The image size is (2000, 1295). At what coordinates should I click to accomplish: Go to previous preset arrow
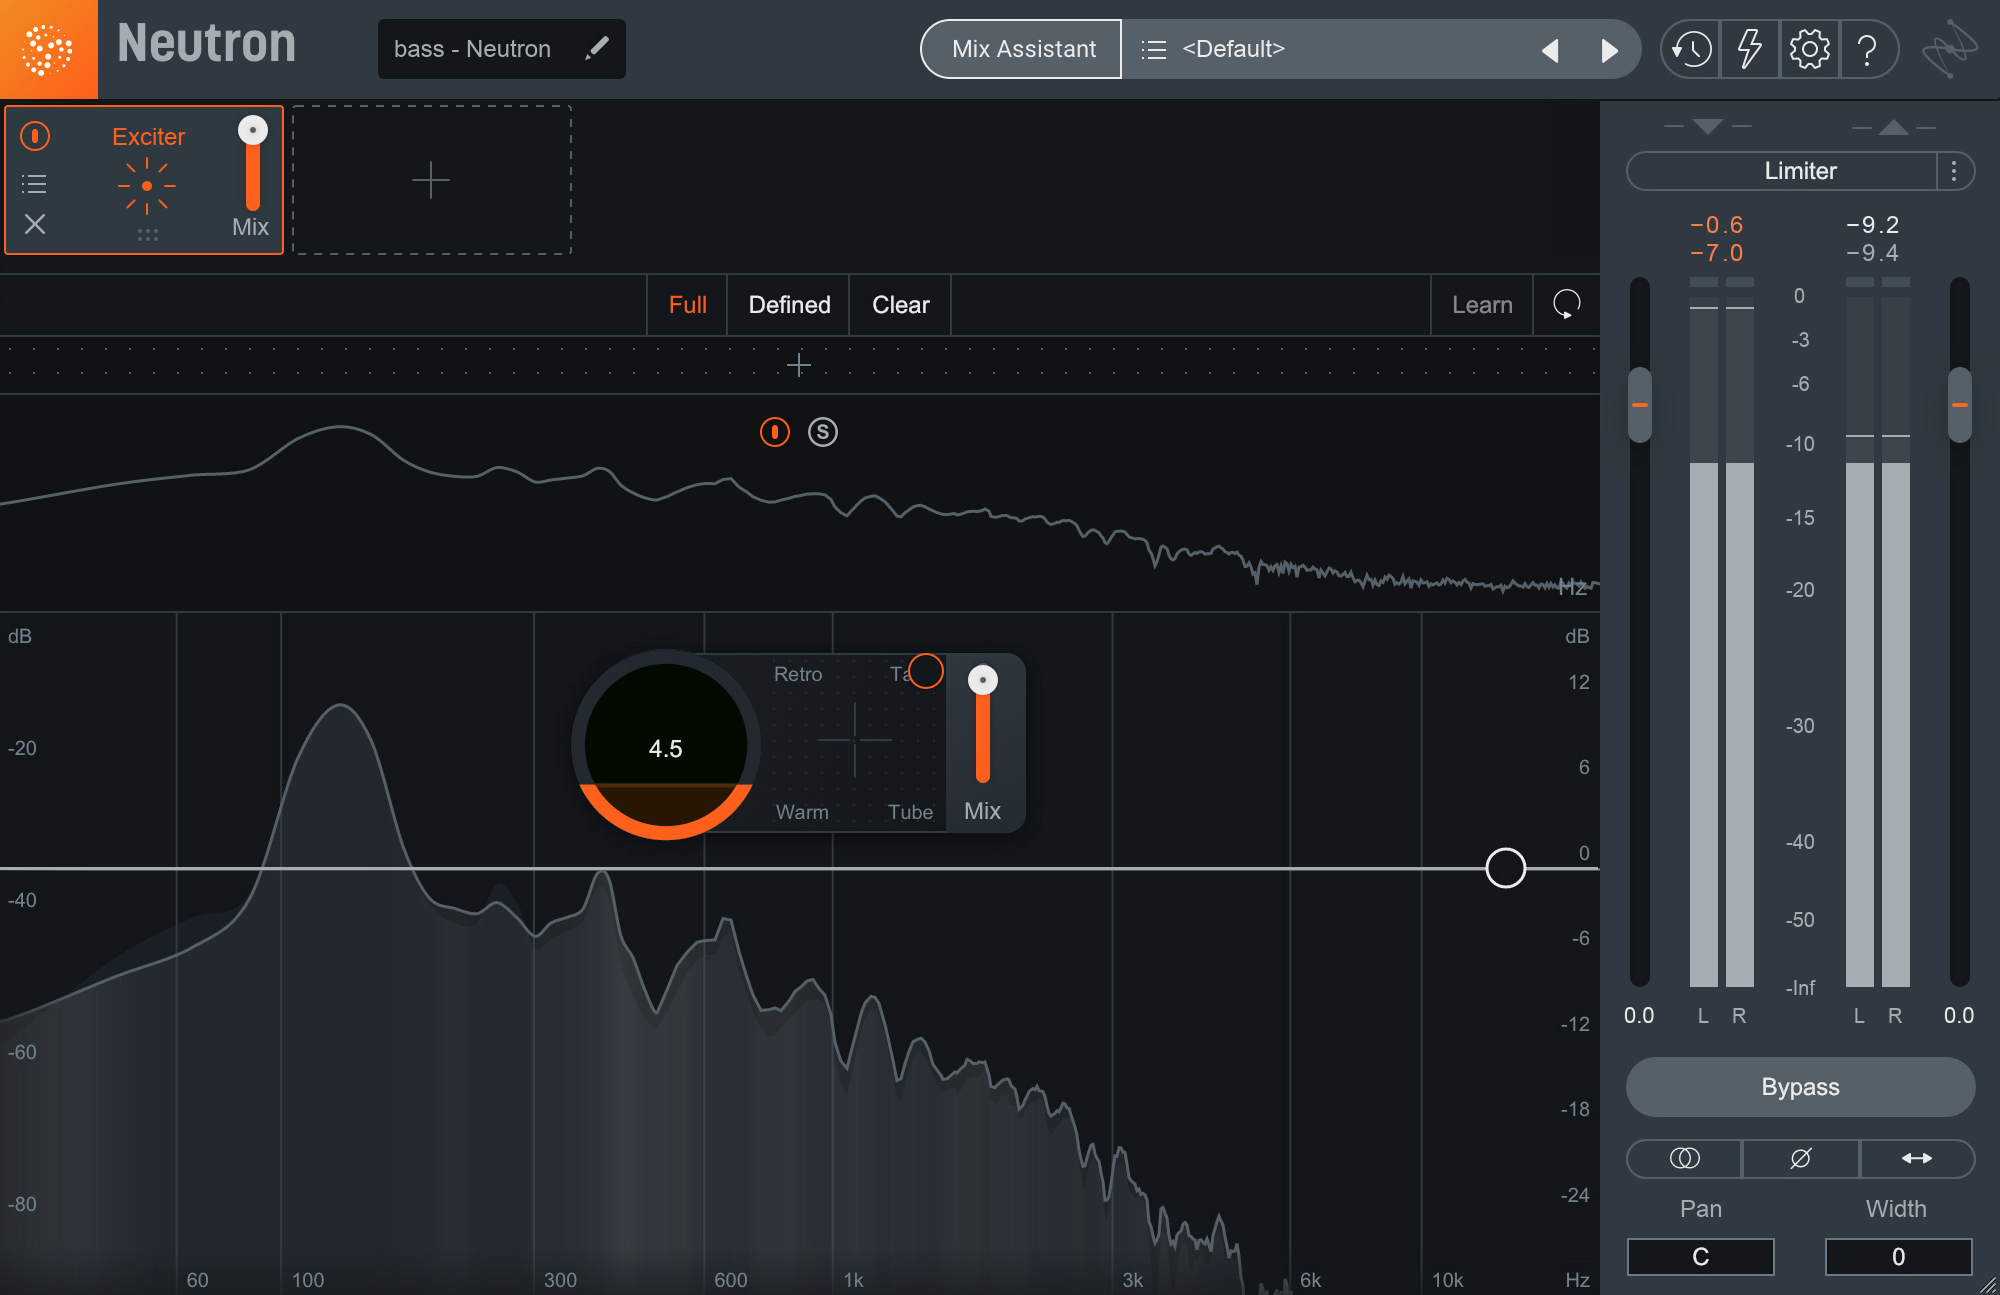click(1550, 50)
